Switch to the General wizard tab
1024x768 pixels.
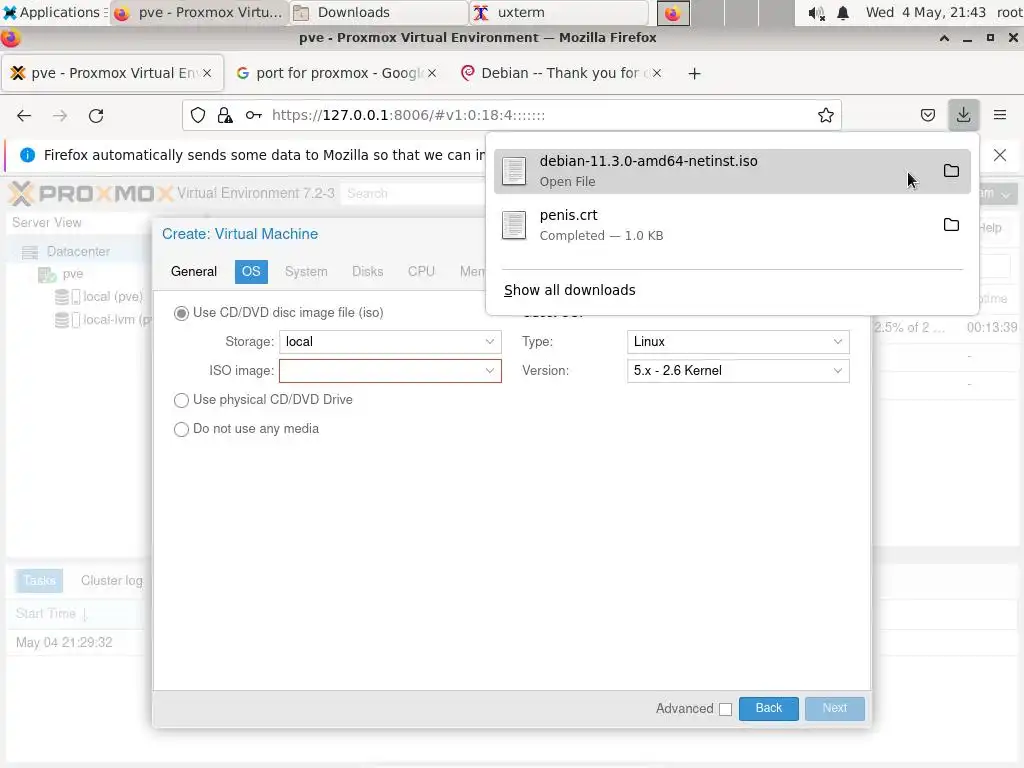point(194,272)
